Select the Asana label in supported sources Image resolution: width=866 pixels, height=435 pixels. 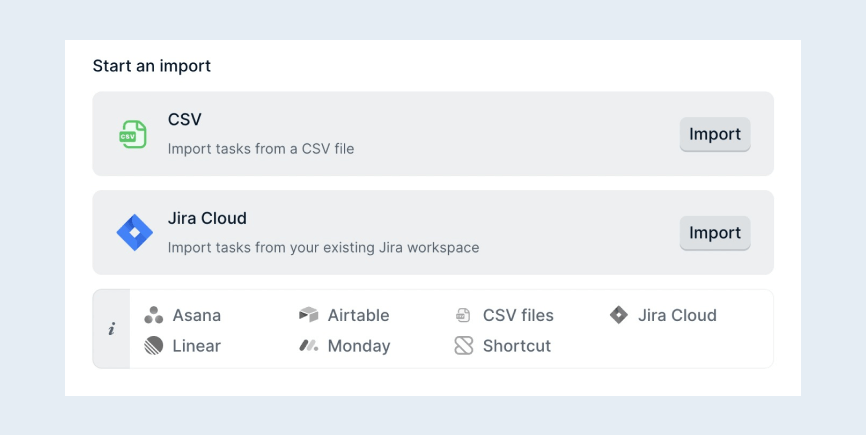tap(197, 315)
